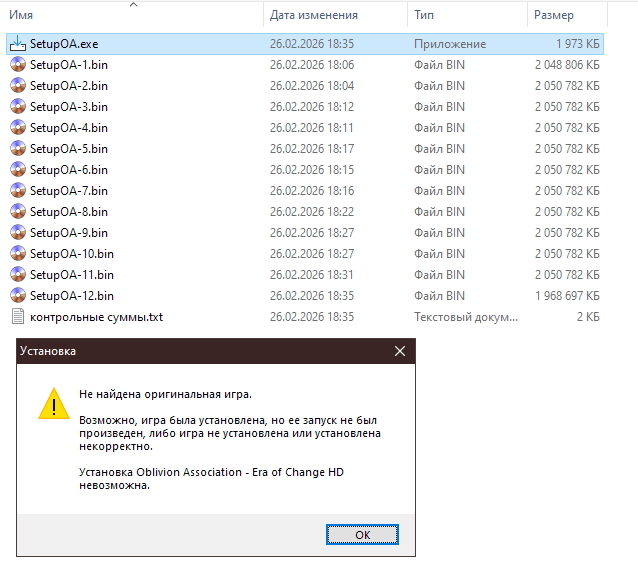Click the контрольные суммы.txt document icon
Image resolution: width=638 pixels, height=570 pixels.
coord(18,317)
